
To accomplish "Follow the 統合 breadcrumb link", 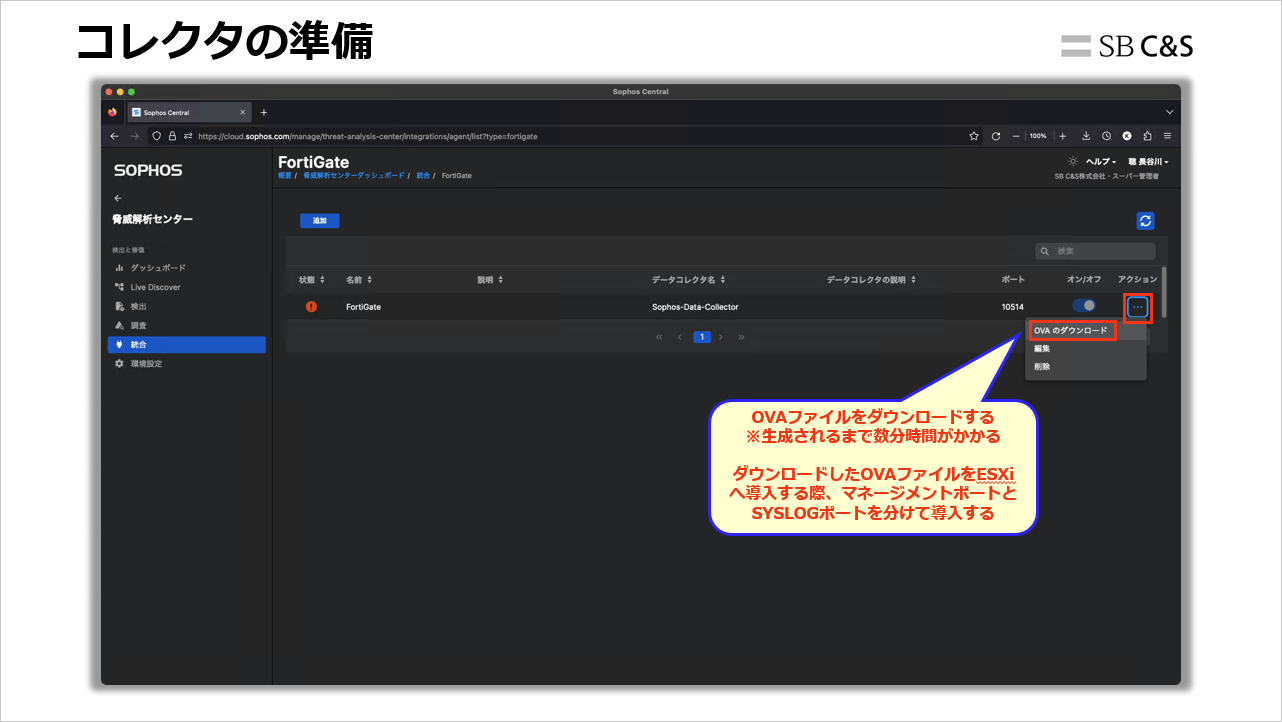I will (x=423, y=175).
